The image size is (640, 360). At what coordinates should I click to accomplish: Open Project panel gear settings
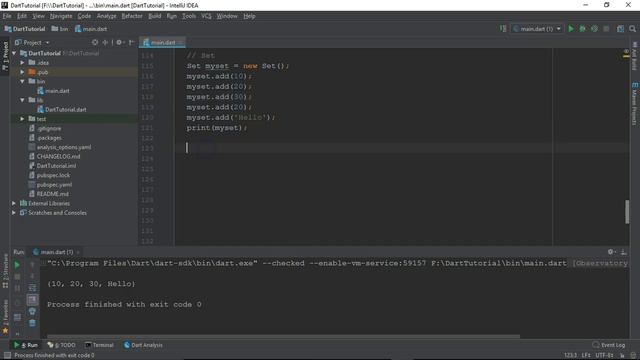tap(119, 42)
